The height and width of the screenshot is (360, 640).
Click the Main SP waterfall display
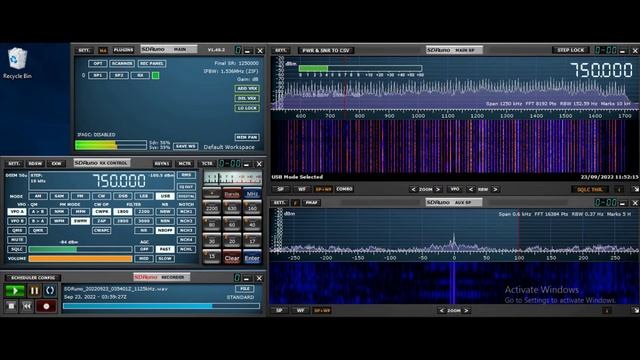click(454, 146)
